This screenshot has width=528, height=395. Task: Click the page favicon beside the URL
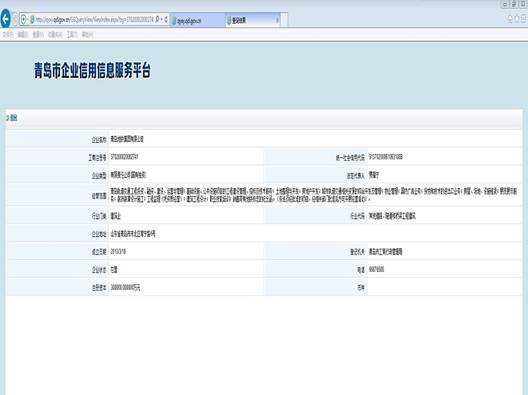point(32,20)
